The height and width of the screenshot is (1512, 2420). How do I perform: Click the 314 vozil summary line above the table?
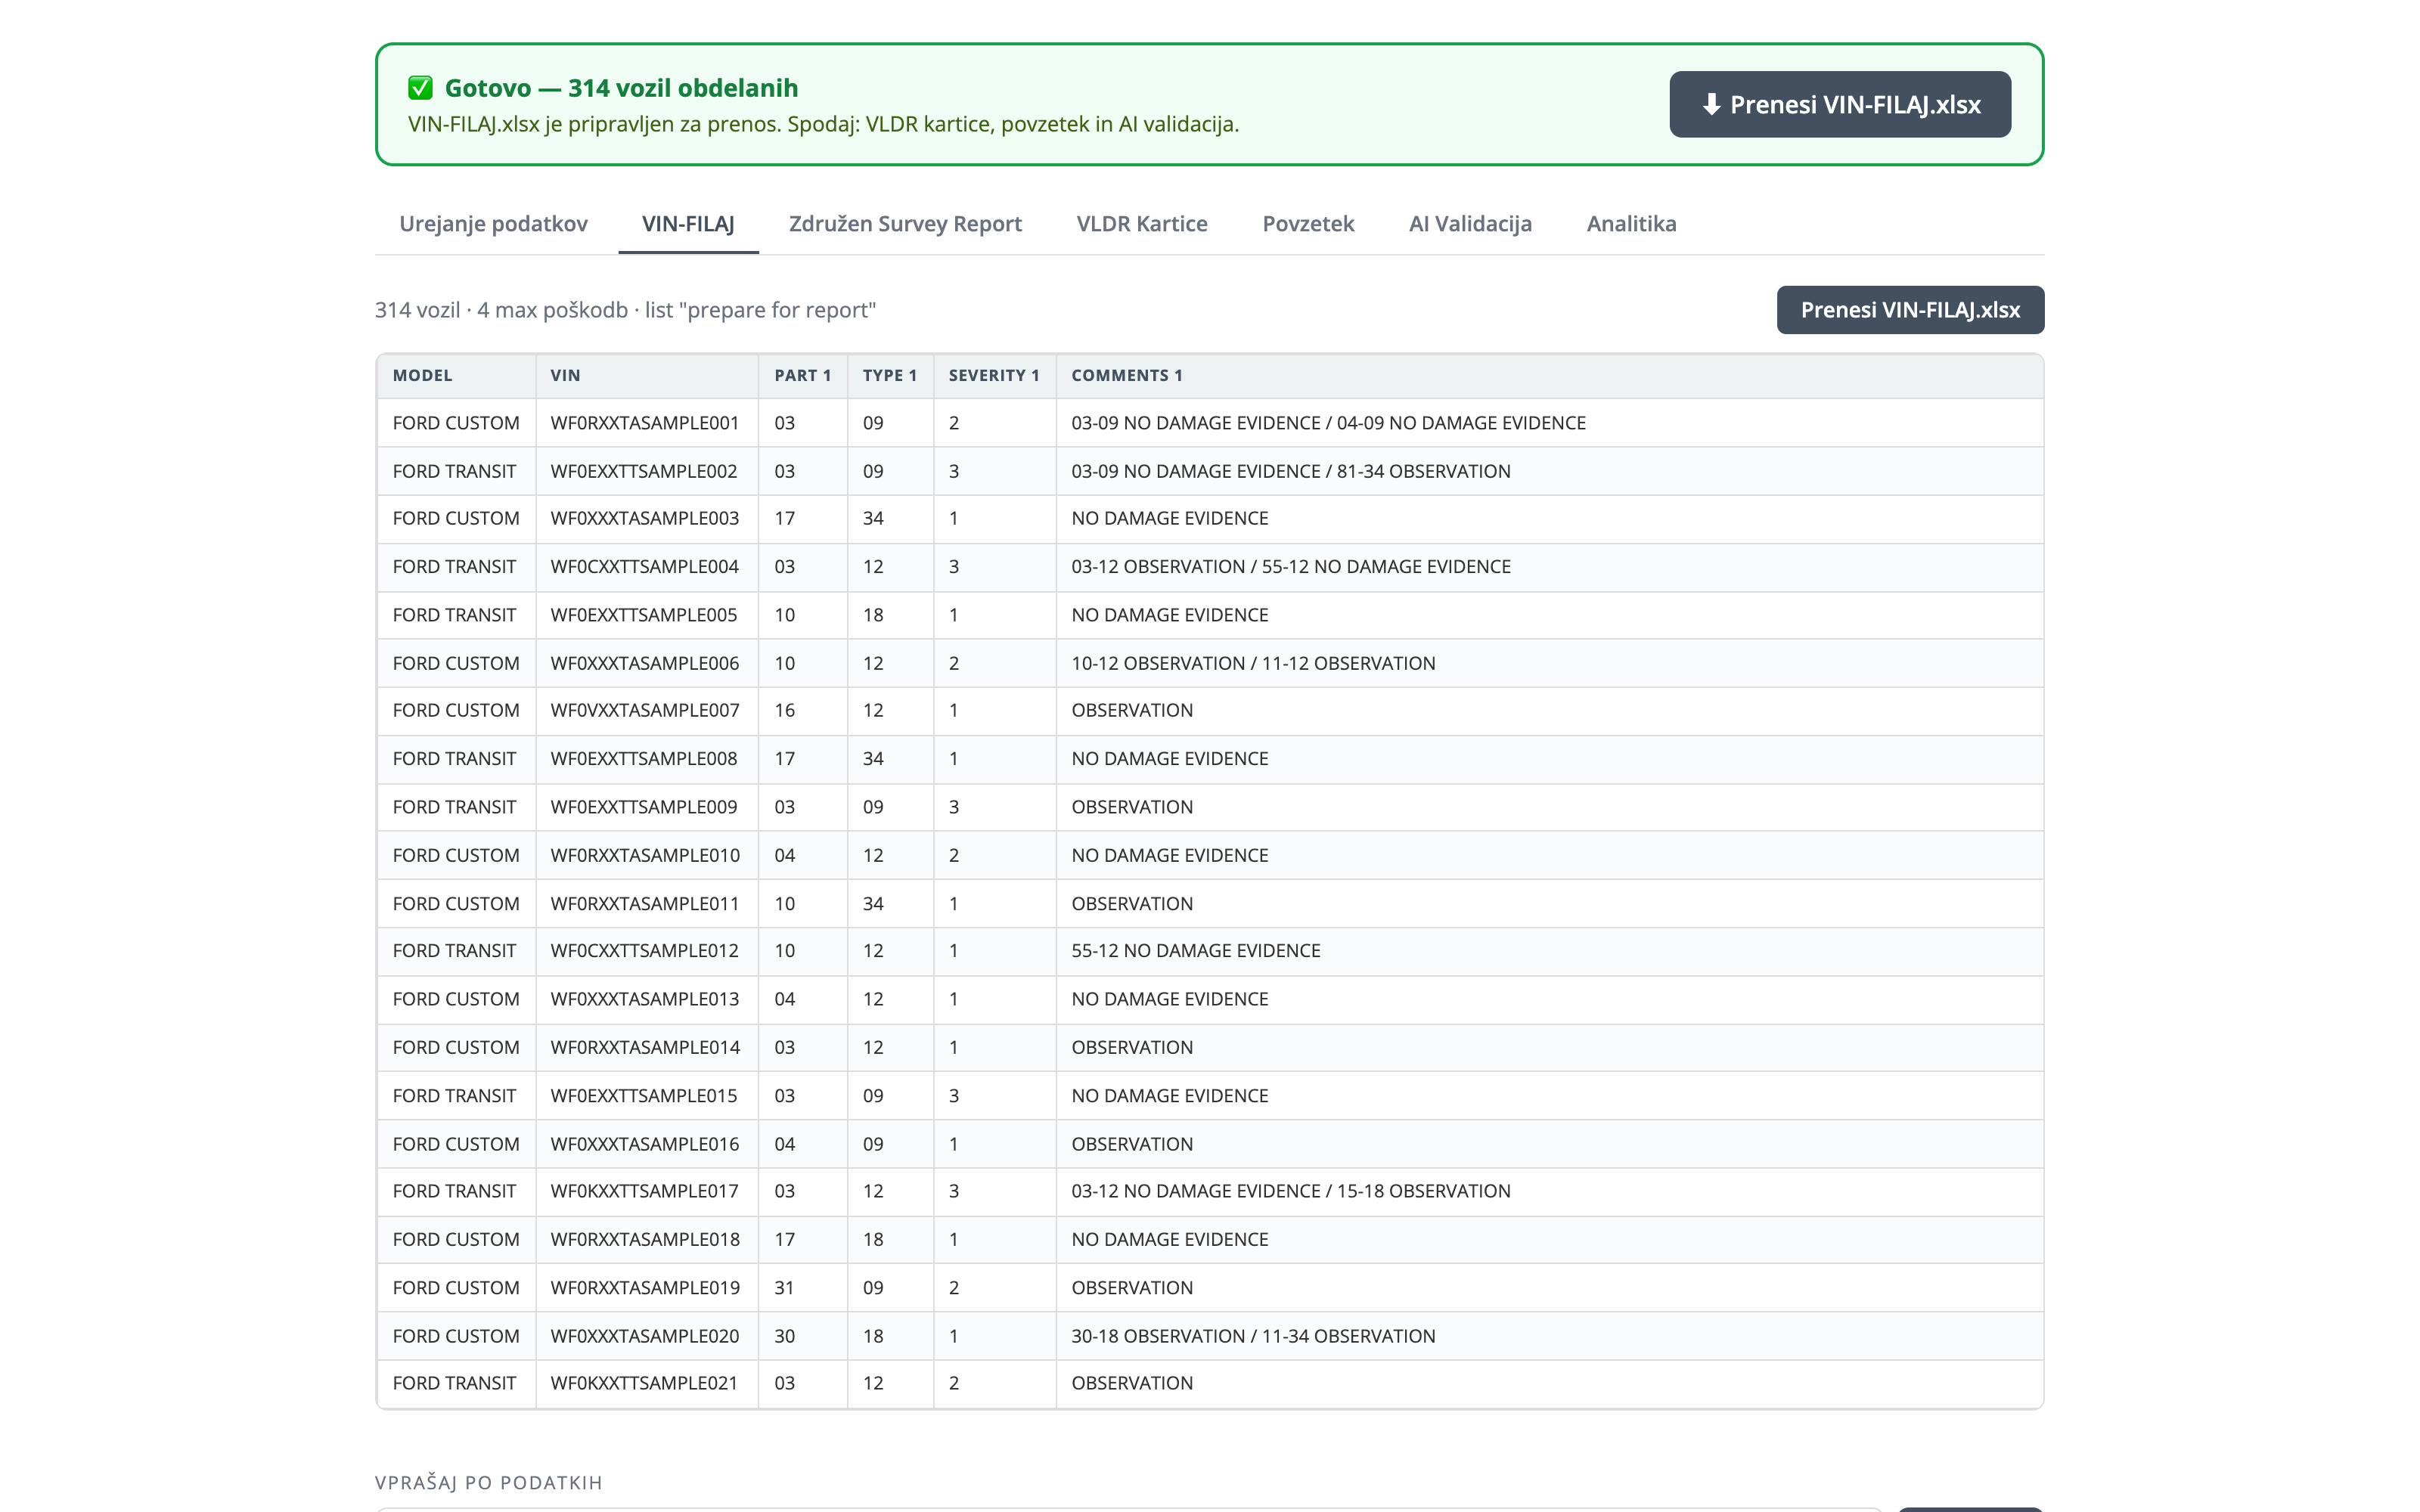[625, 310]
